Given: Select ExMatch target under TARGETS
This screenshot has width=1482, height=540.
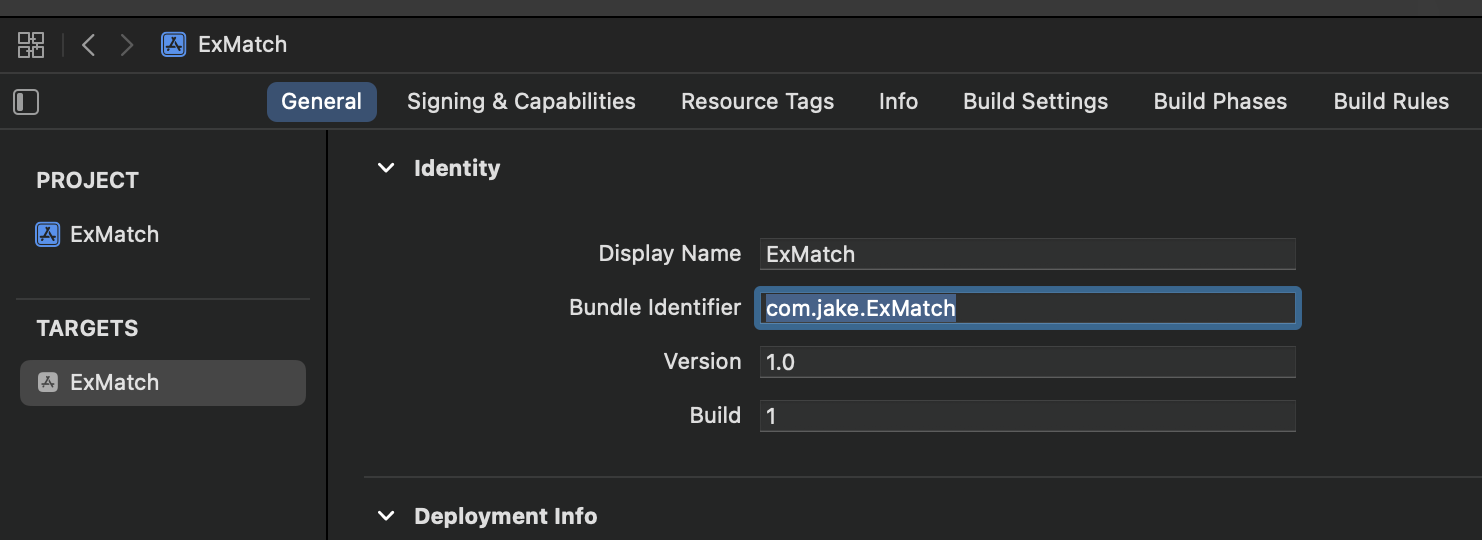Looking at the screenshot, I should (x=163, y=383).
